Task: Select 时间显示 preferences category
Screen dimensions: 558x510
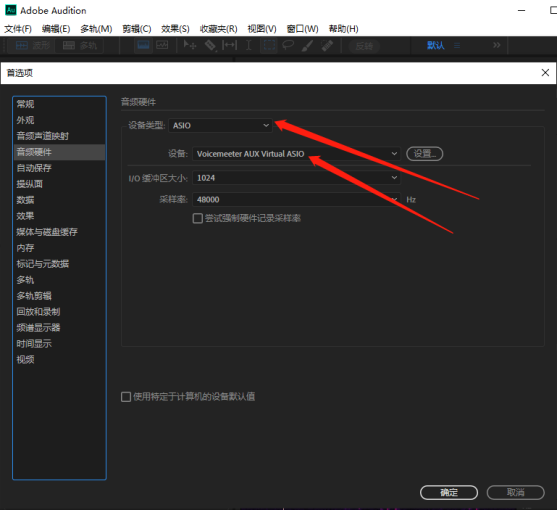Action: (59, 344)
